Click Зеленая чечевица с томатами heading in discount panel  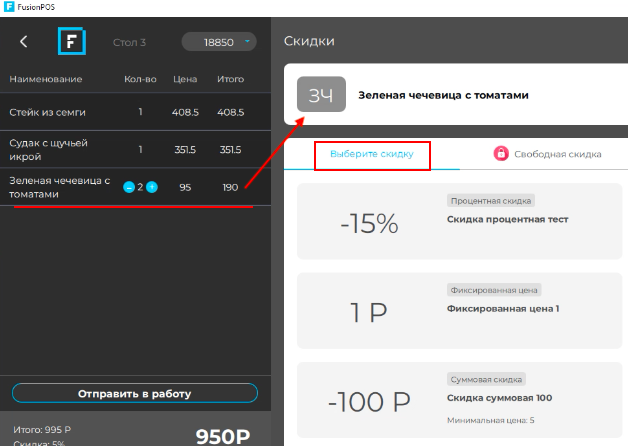tap(443, 95)
